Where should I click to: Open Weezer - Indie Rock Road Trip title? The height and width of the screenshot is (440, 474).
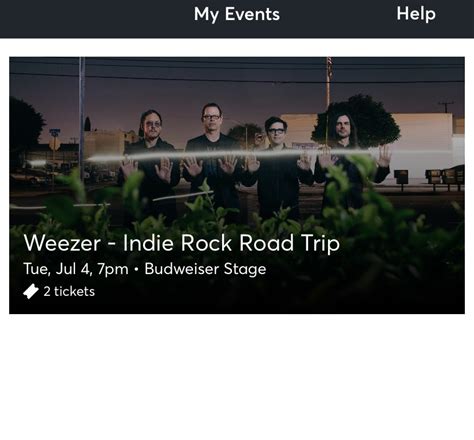pyautogui.click(x=182, y=243)
